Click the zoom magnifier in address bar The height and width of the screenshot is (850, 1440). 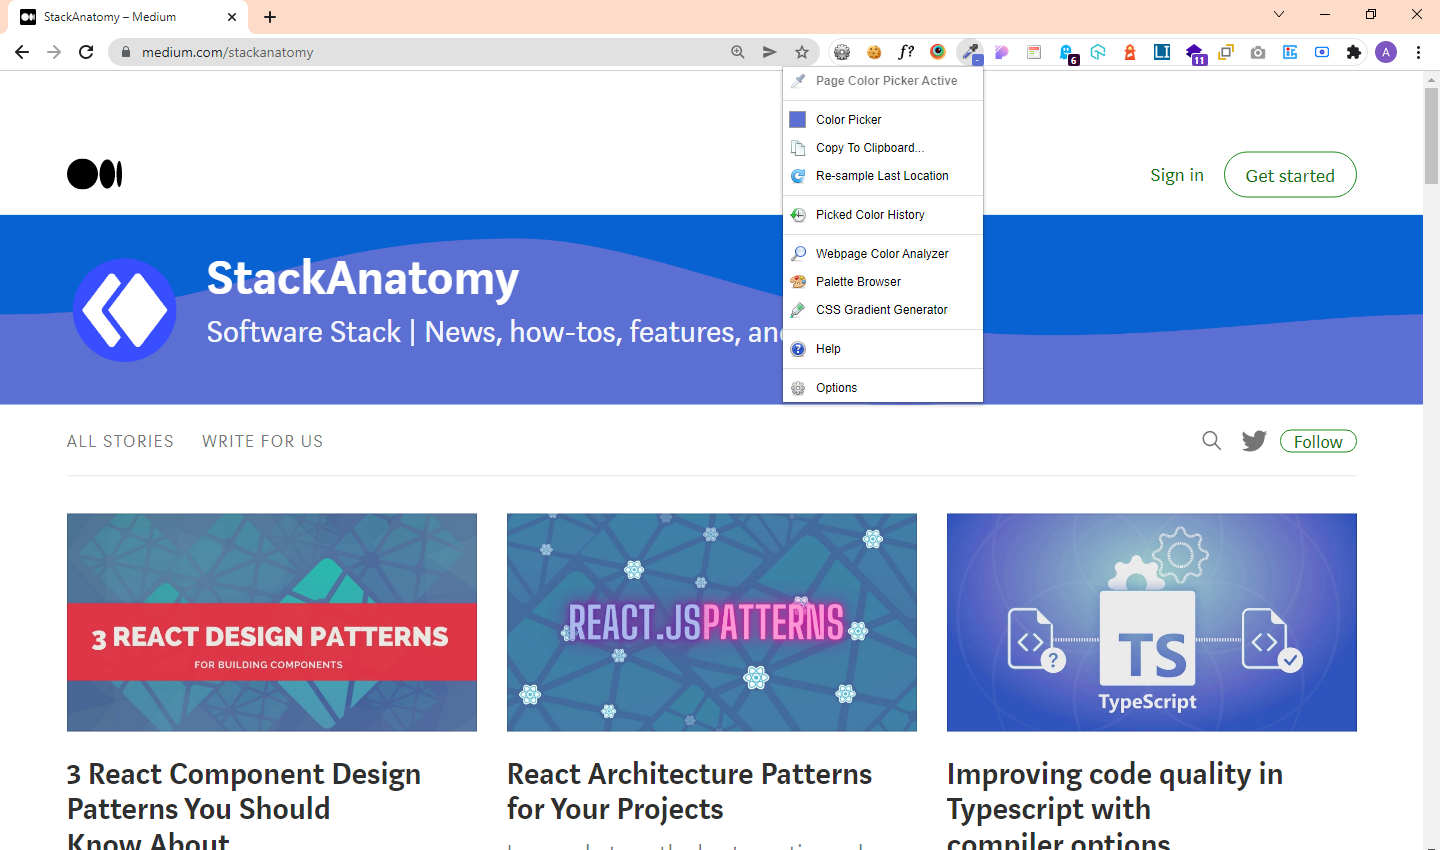tap(738, 52)
